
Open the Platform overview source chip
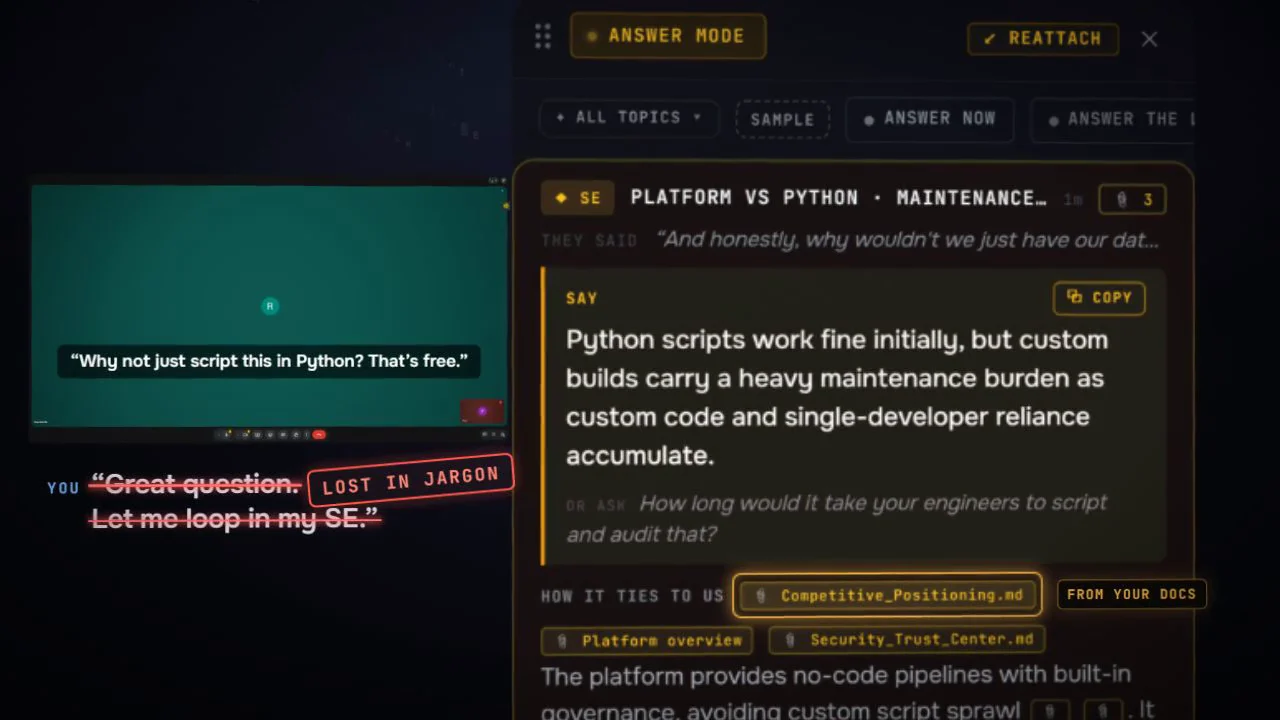pos(648,640)
